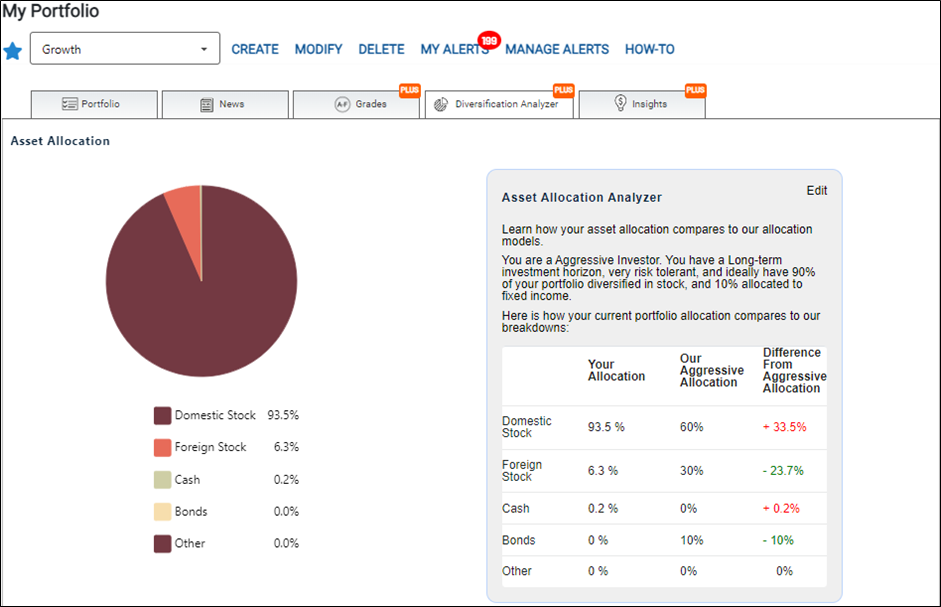Click the News tab newspaper icon
The image size is (941, 607).
point(206,104)
